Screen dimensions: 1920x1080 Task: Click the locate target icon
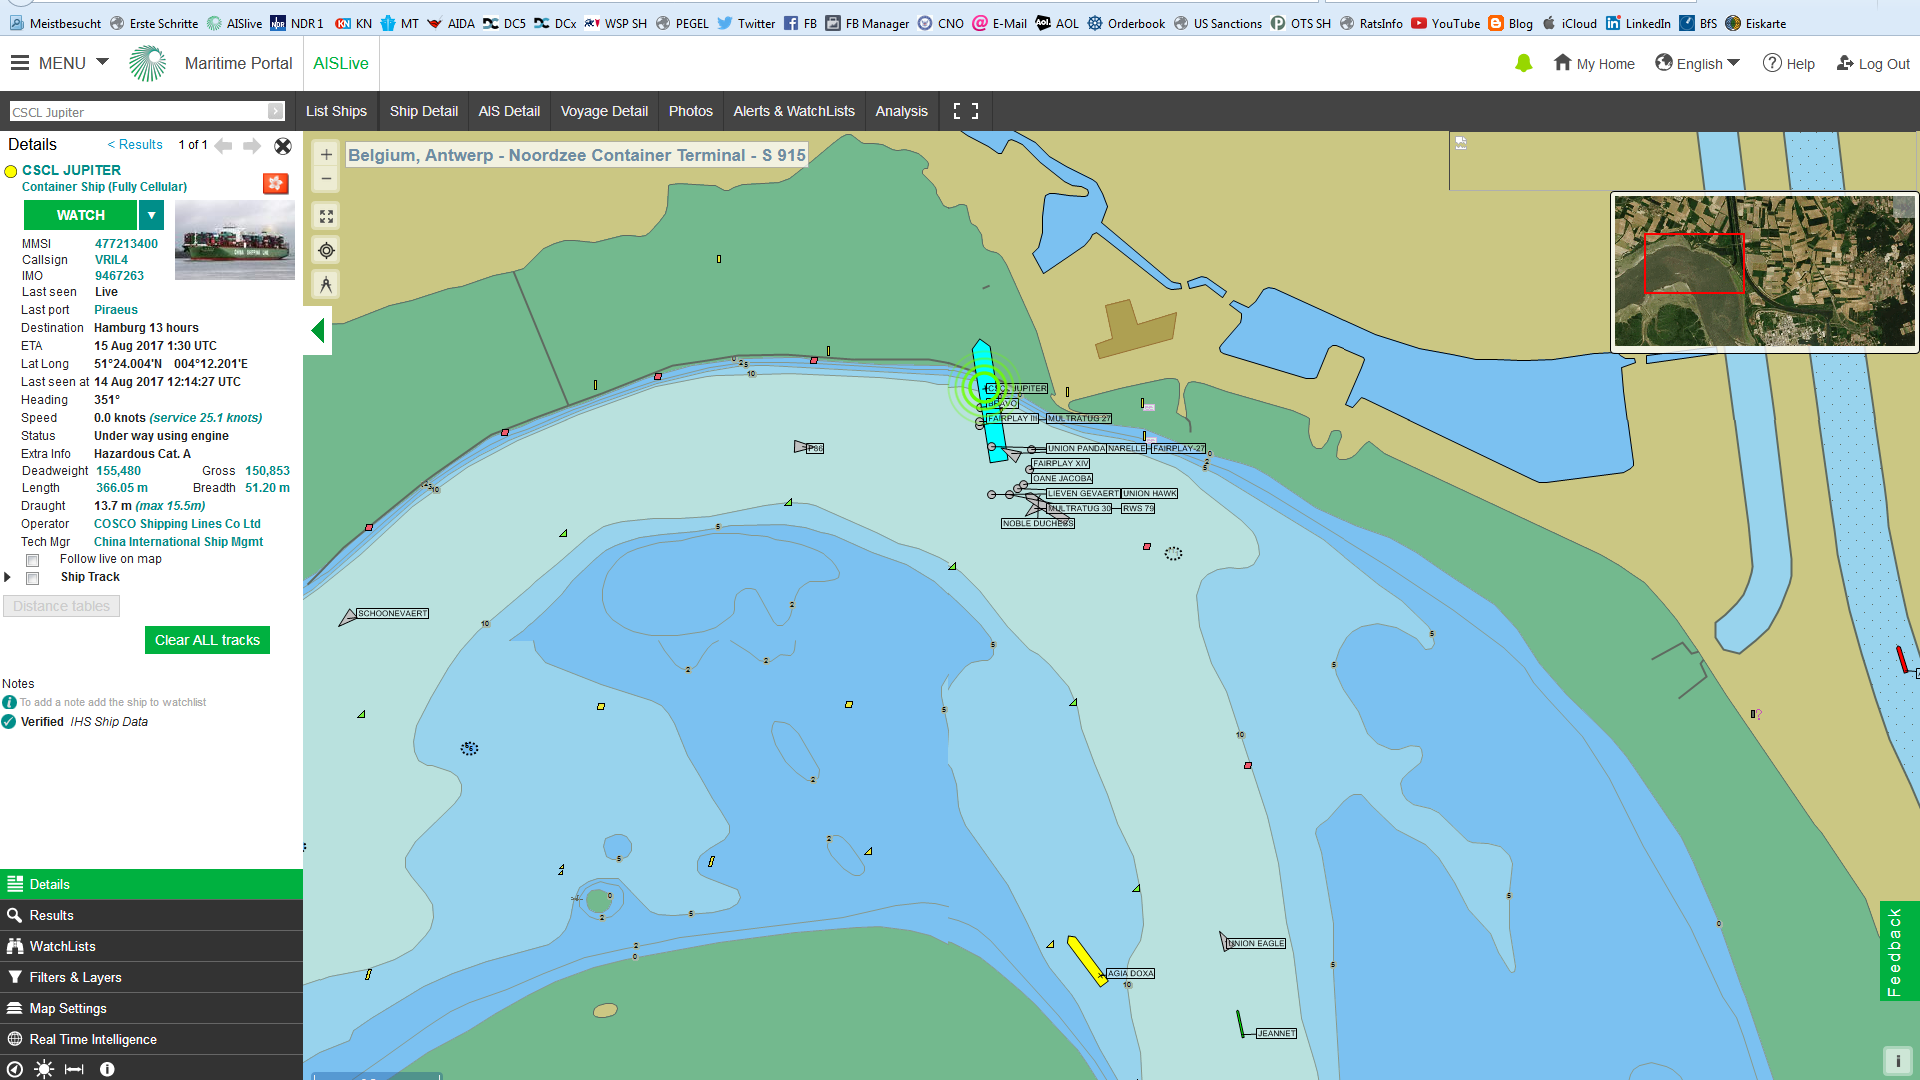[326, 250]
